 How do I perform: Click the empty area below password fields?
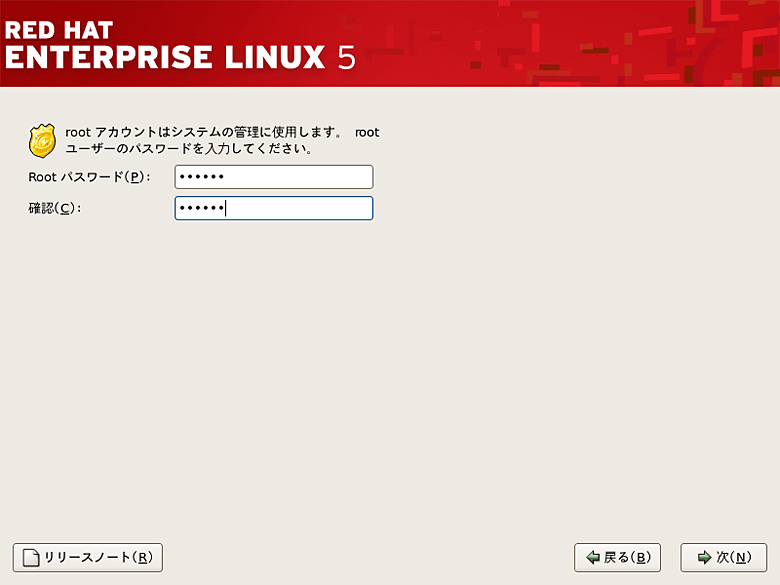pyautogui.click(x=390, y=380)
